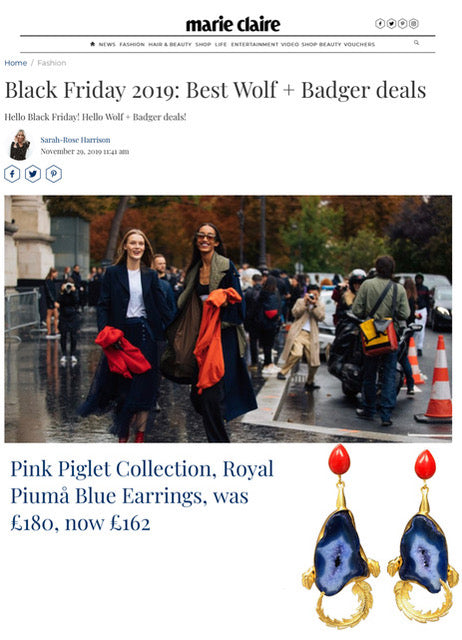Image resolution: width=462 pixels, height=640 pixels.
Task: Click the marie claire logo
Action: (x=233, y=24)
